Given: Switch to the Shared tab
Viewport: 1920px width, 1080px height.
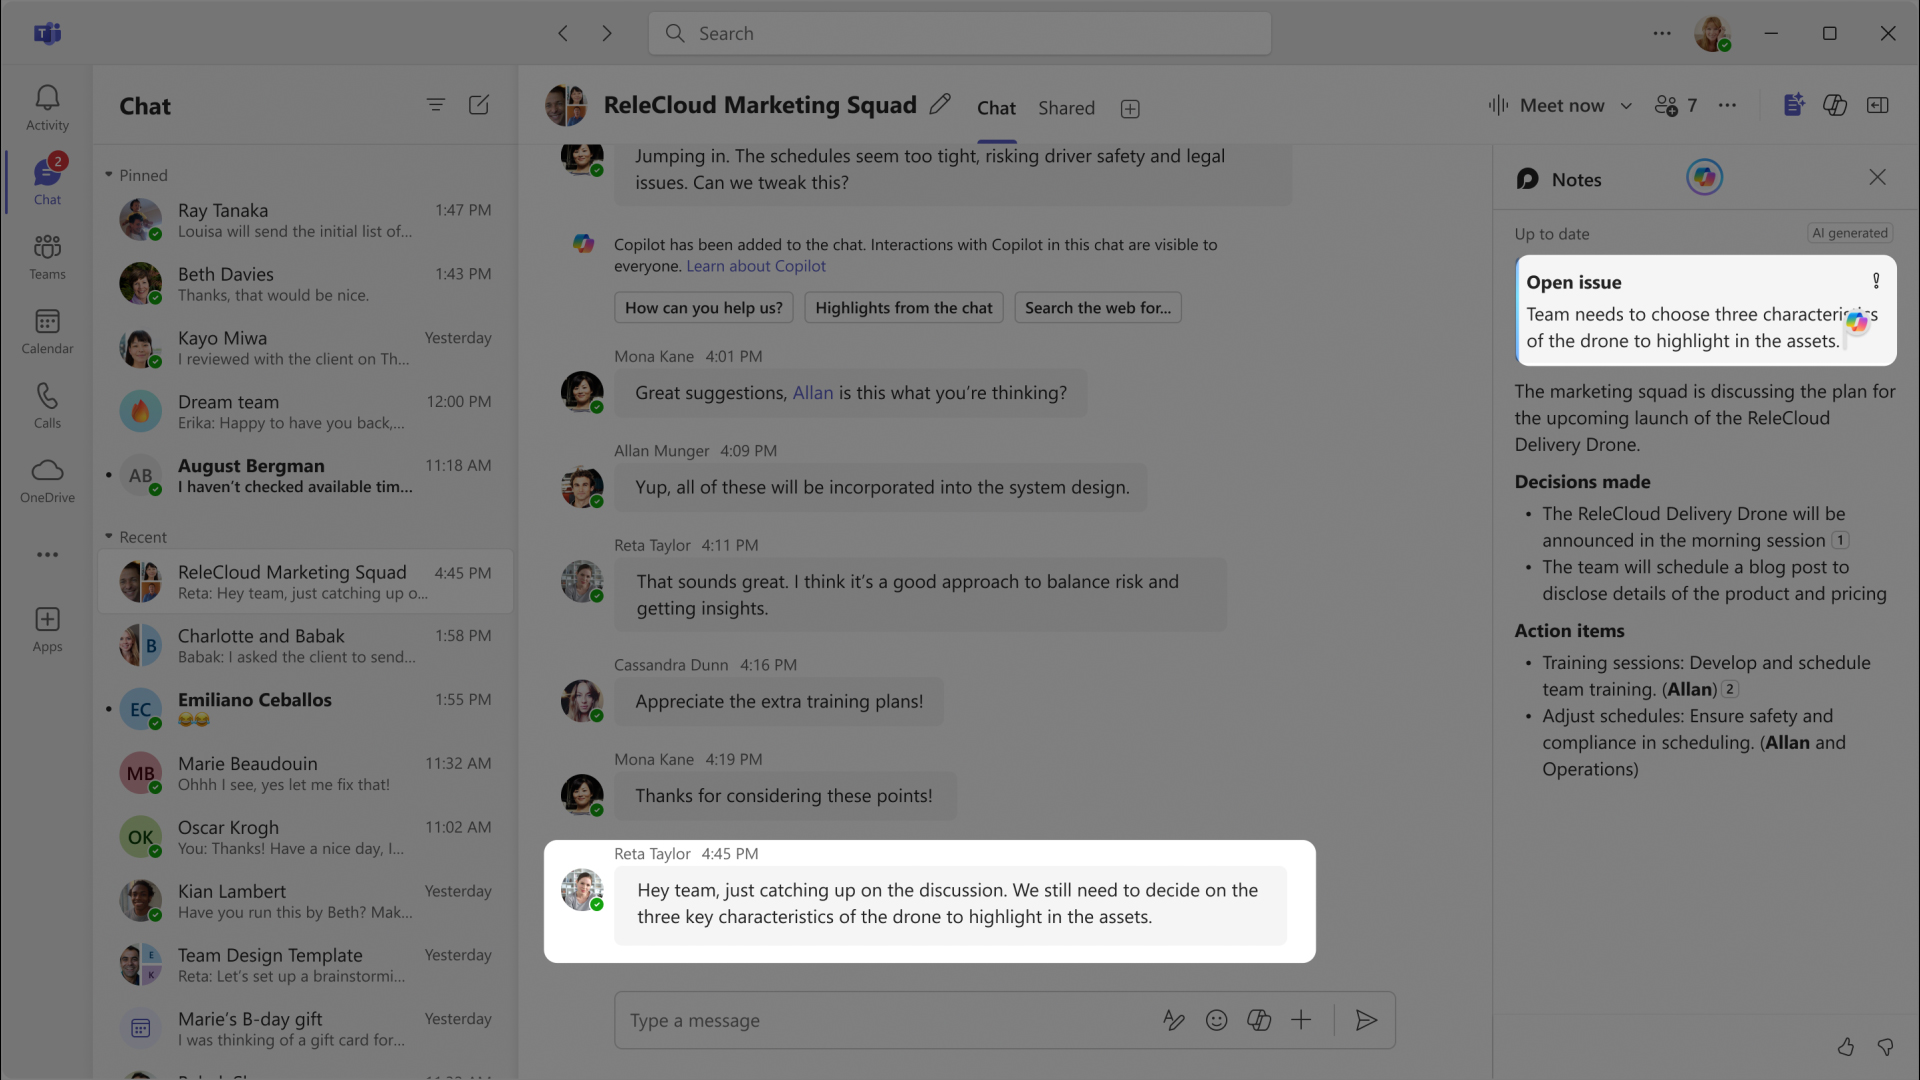Looking at the screenshot, I should coord(1066,108).
